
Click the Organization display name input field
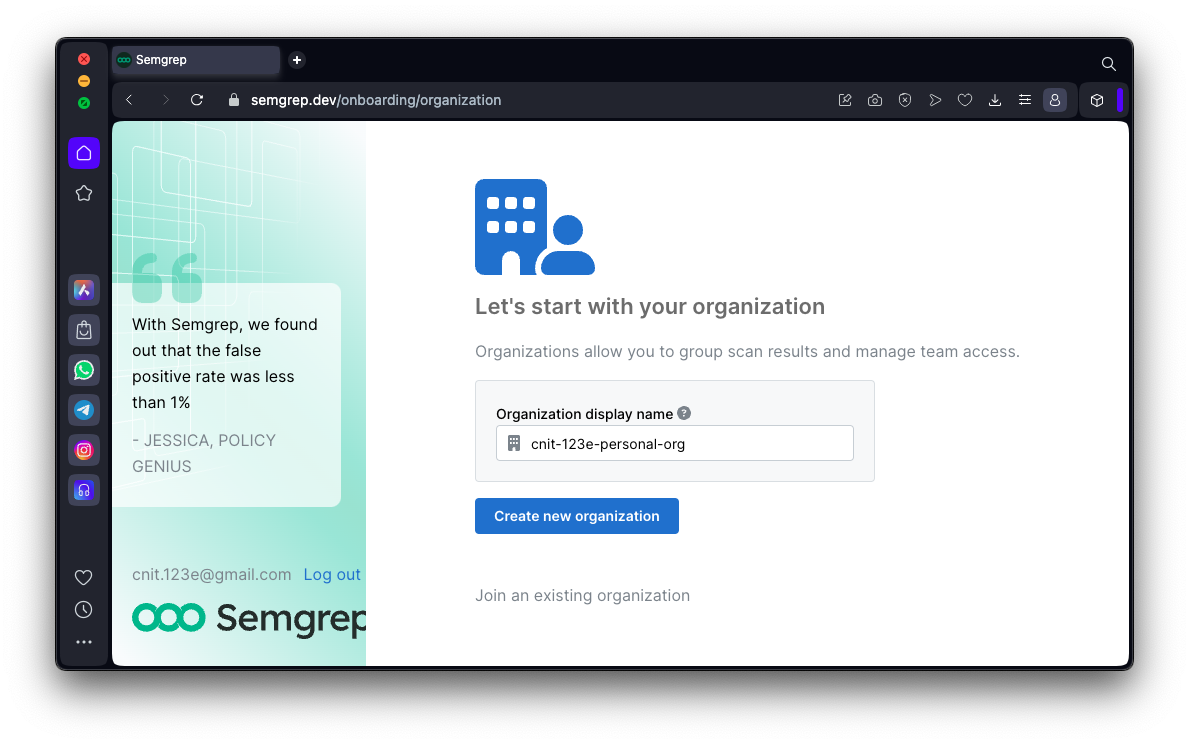[x=675, y=443]
